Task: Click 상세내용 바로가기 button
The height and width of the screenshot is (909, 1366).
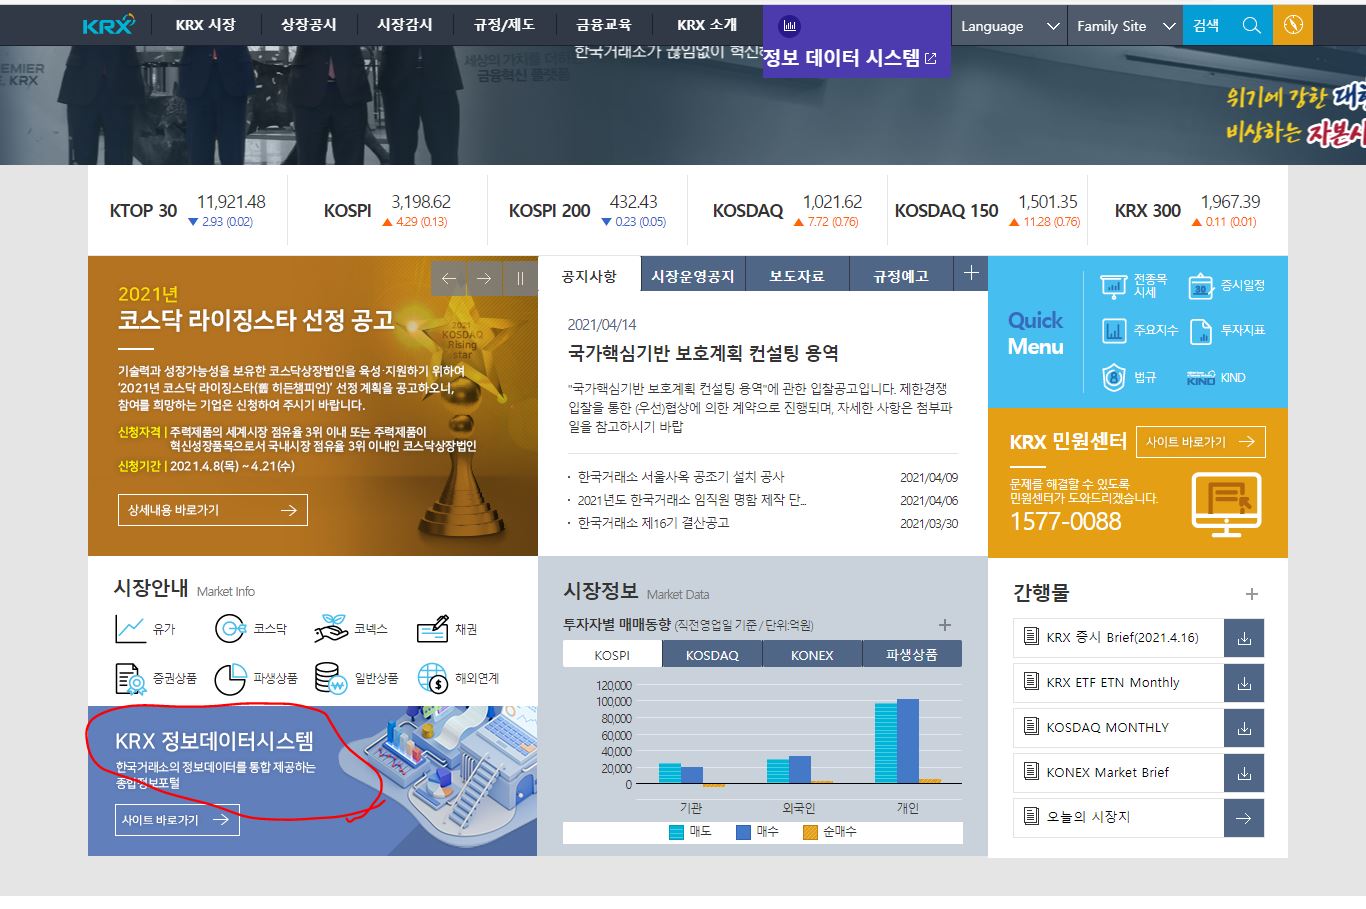Action: coord(212,510)
